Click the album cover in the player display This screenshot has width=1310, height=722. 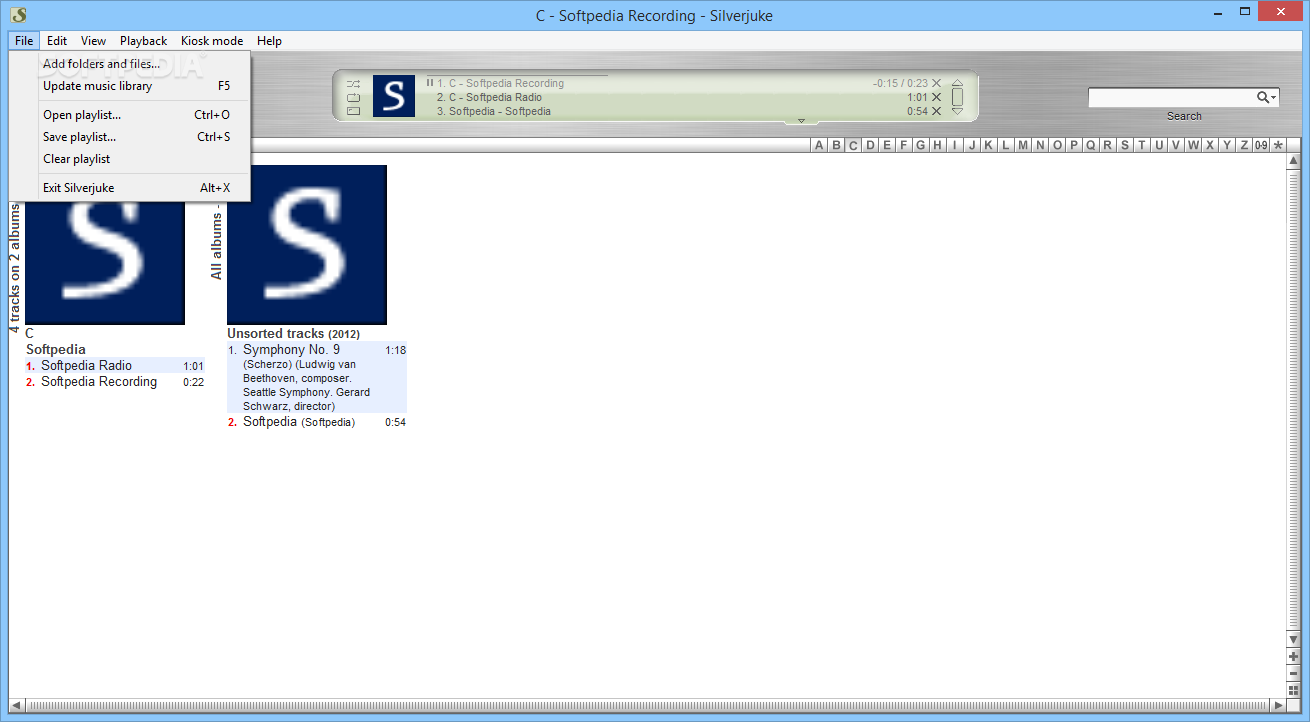[x=394, y=96]
